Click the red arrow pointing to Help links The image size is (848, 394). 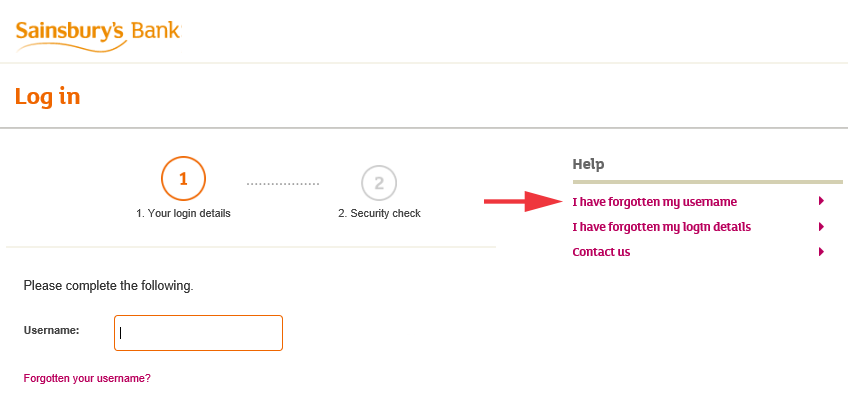524,201
